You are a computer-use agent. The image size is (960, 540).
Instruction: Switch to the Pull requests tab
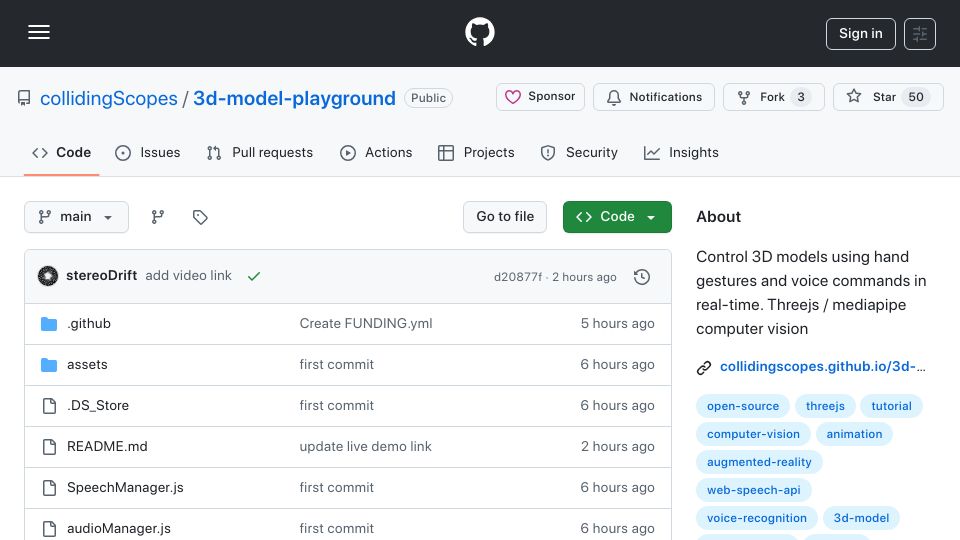coord(260,152)
